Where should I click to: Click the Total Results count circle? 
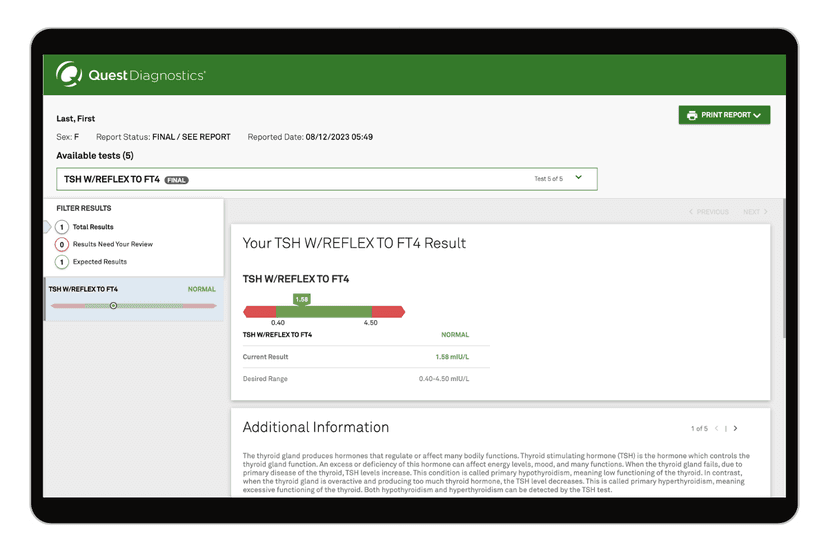coord(61,227)
